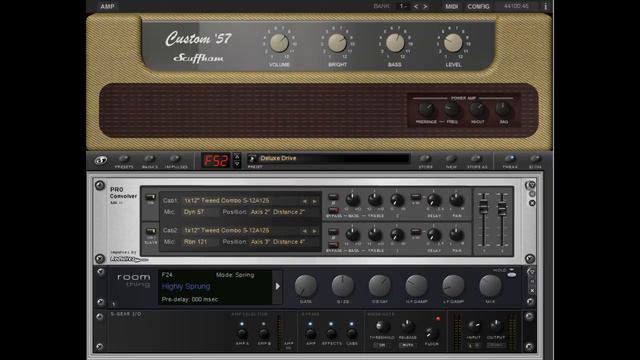Viewport: 640px width, 360px height.
Task: Toggle Cab1 EQ BYPASS button
Action: coord(333,210)
